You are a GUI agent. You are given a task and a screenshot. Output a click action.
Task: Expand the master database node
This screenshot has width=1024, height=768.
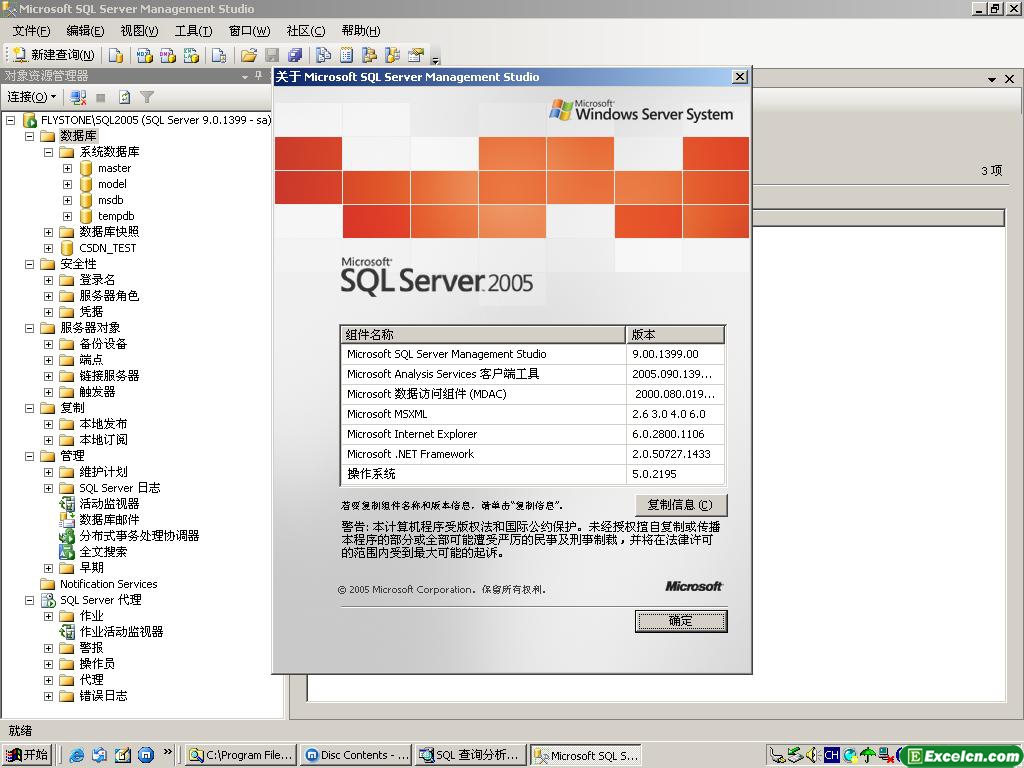point(67,168)
